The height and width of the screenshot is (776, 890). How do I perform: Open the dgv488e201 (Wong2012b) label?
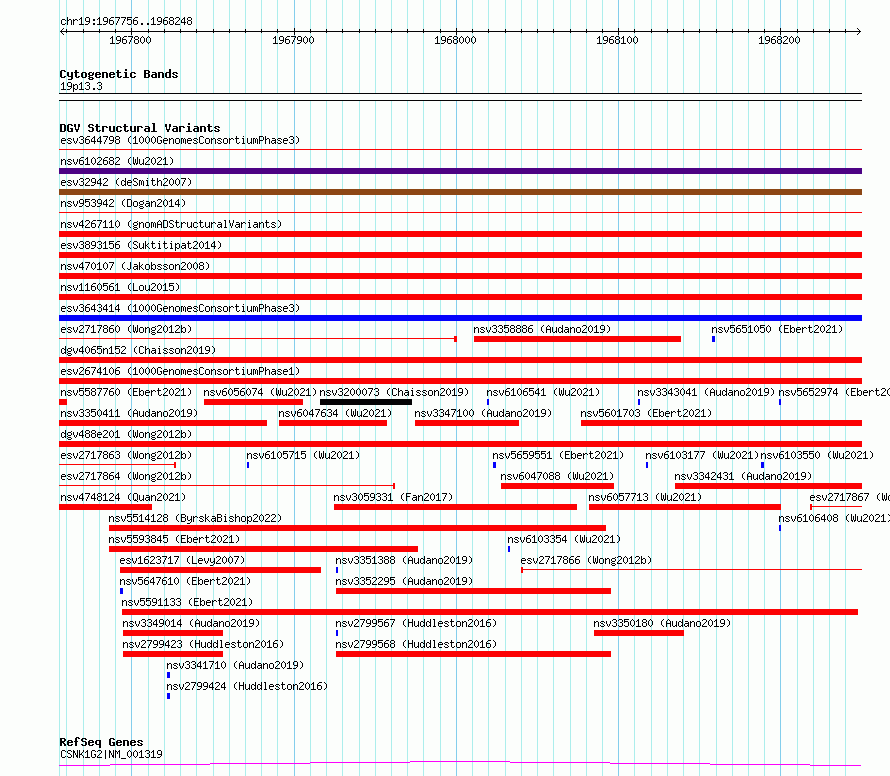click(x=126, y=434)
